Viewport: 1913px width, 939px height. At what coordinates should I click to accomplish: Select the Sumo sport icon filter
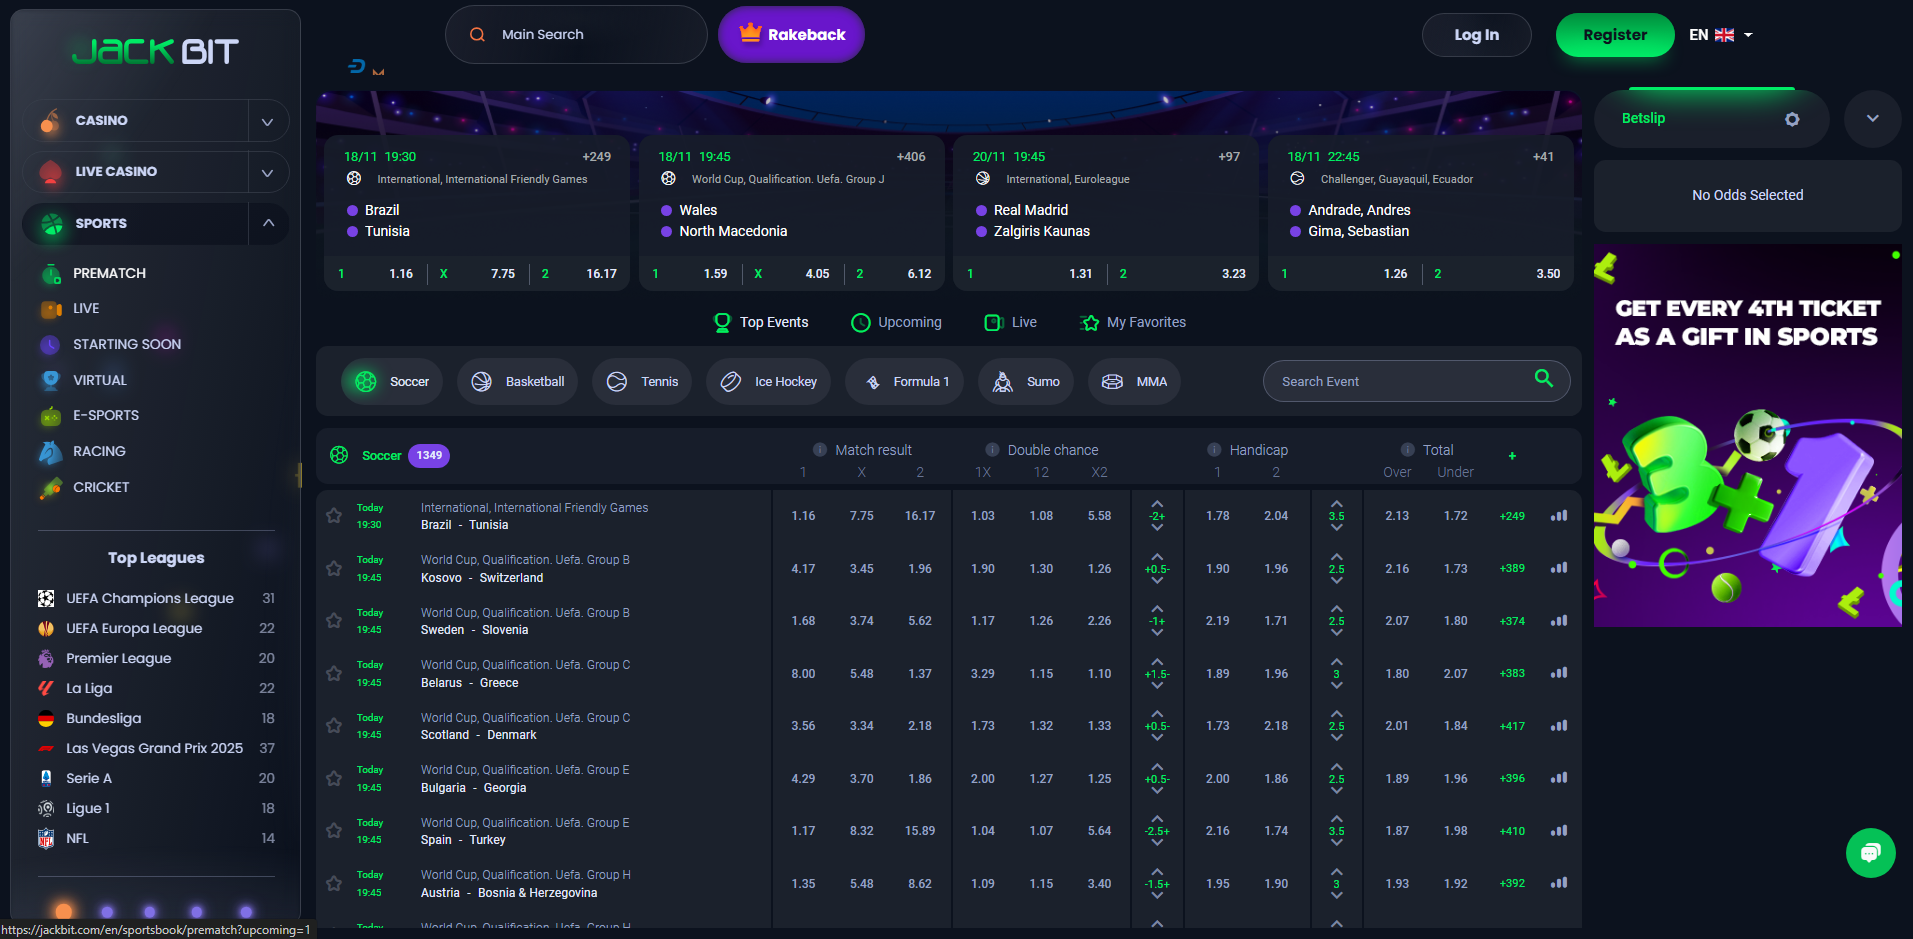[x=1025, y=382]
